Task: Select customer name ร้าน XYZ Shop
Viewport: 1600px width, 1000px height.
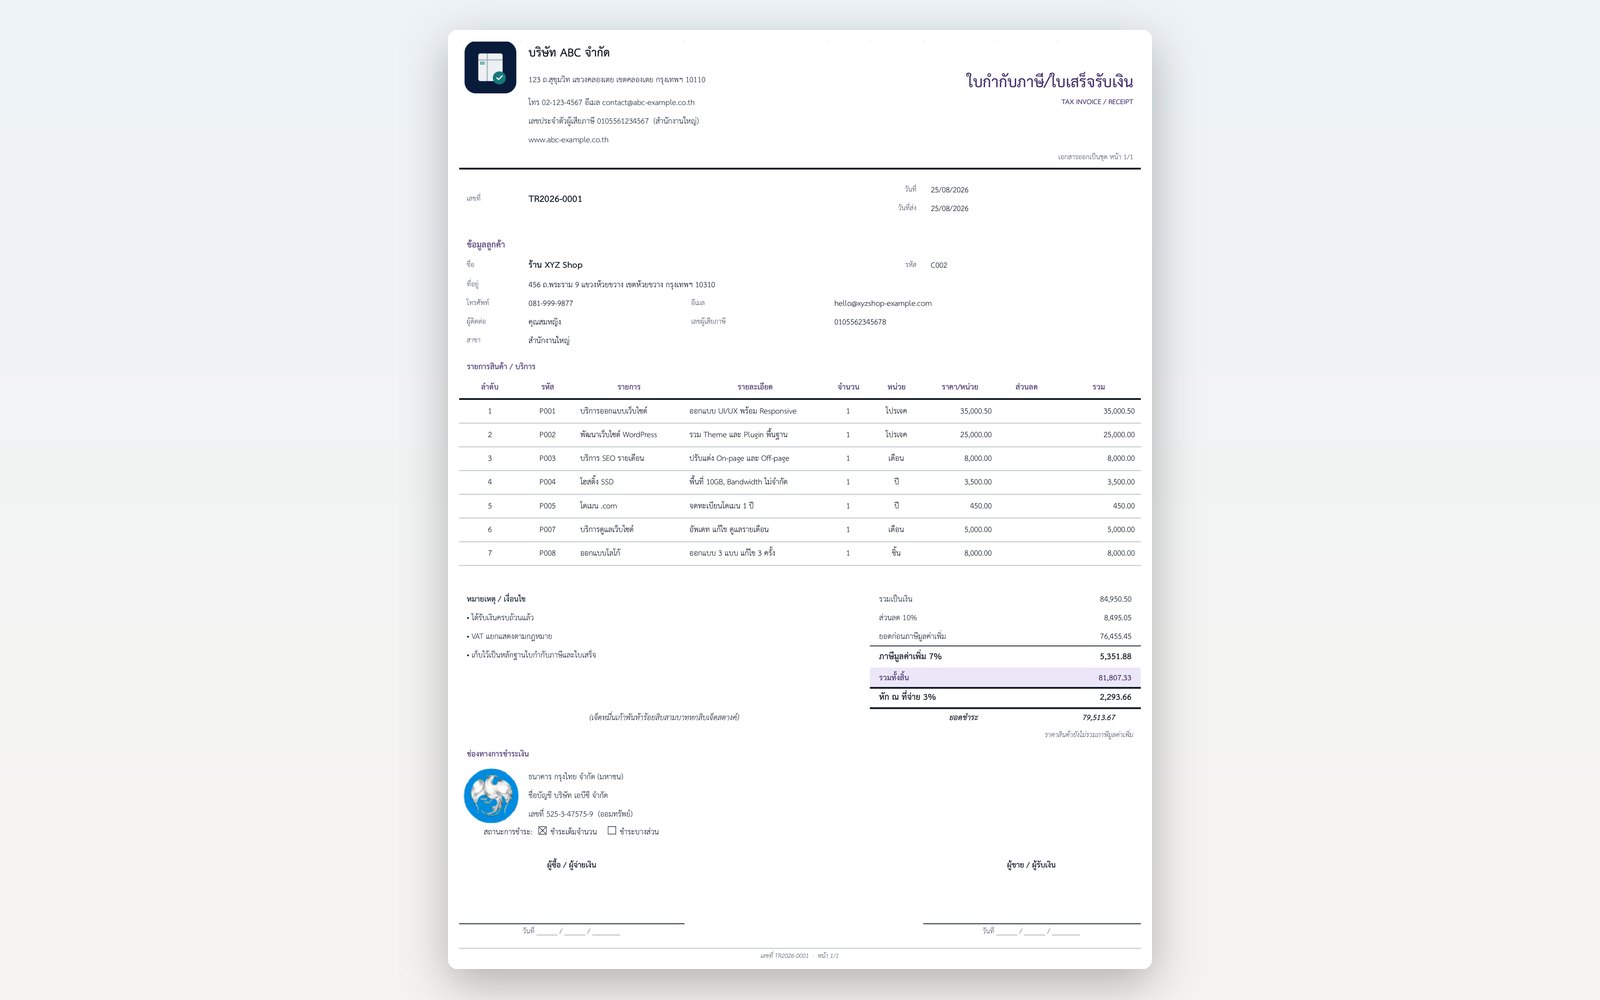Action: (555, 265)
